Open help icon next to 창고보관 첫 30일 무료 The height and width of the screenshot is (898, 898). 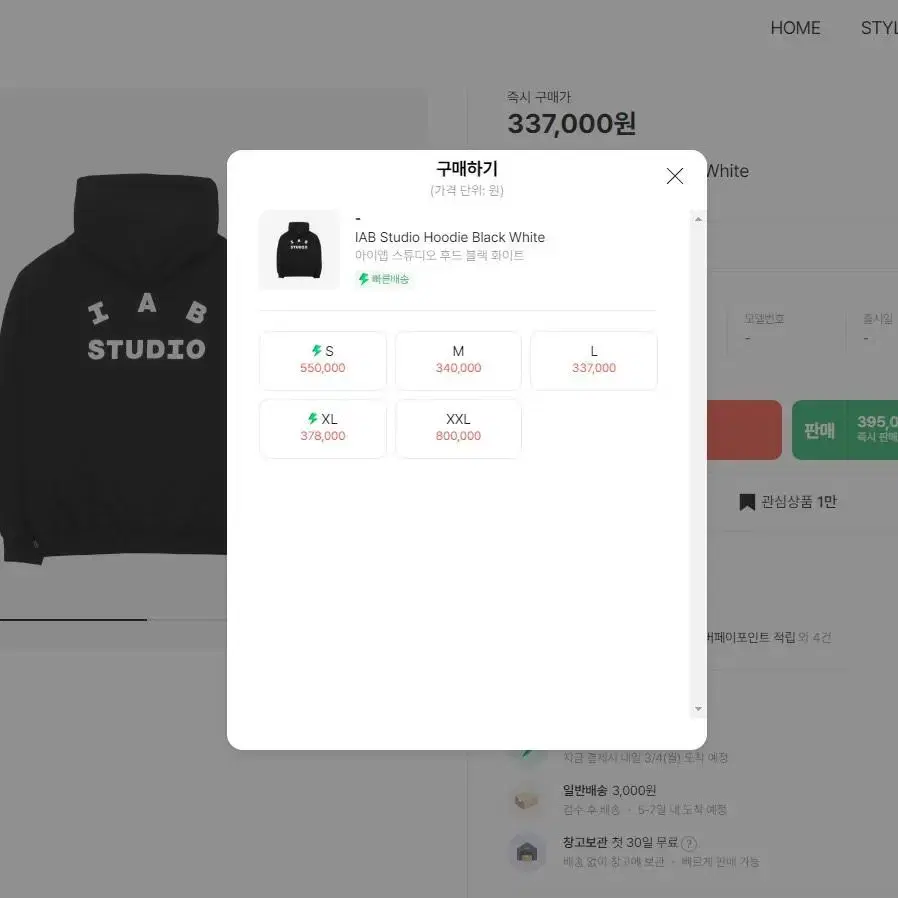pos(689,843)
